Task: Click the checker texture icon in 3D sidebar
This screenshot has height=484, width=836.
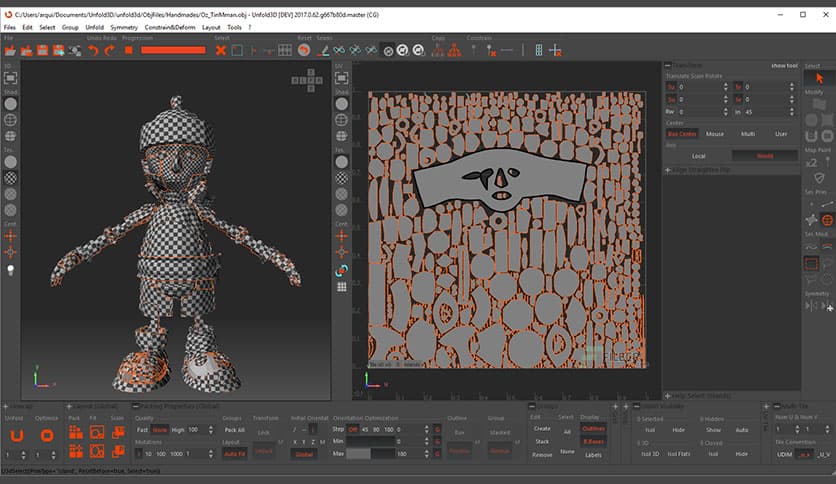Action: pyautogui.click(x=10, y=178)
